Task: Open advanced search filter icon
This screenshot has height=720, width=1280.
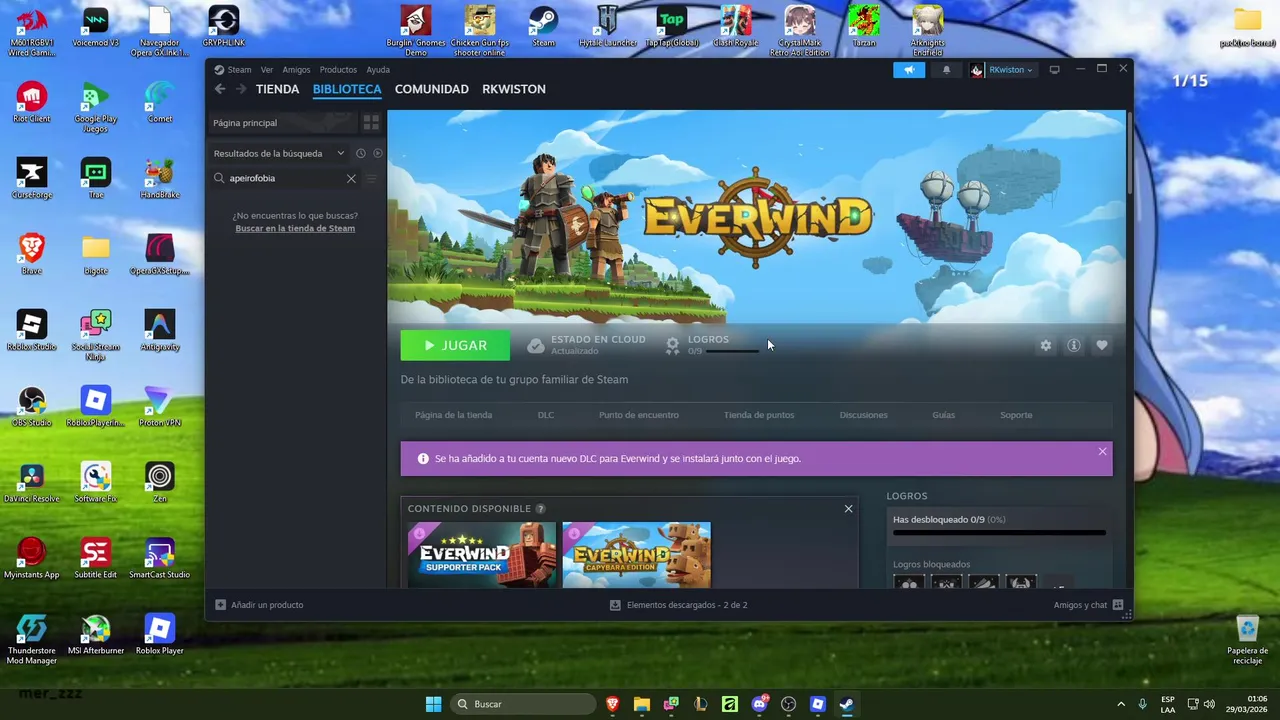Action: 371,178
